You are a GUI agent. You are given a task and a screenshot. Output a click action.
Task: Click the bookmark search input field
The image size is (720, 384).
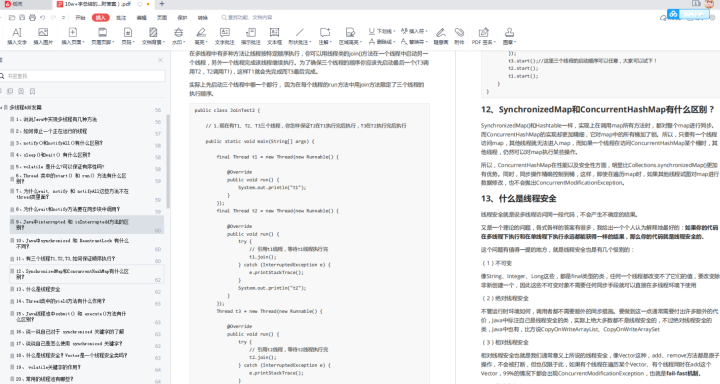83,76
